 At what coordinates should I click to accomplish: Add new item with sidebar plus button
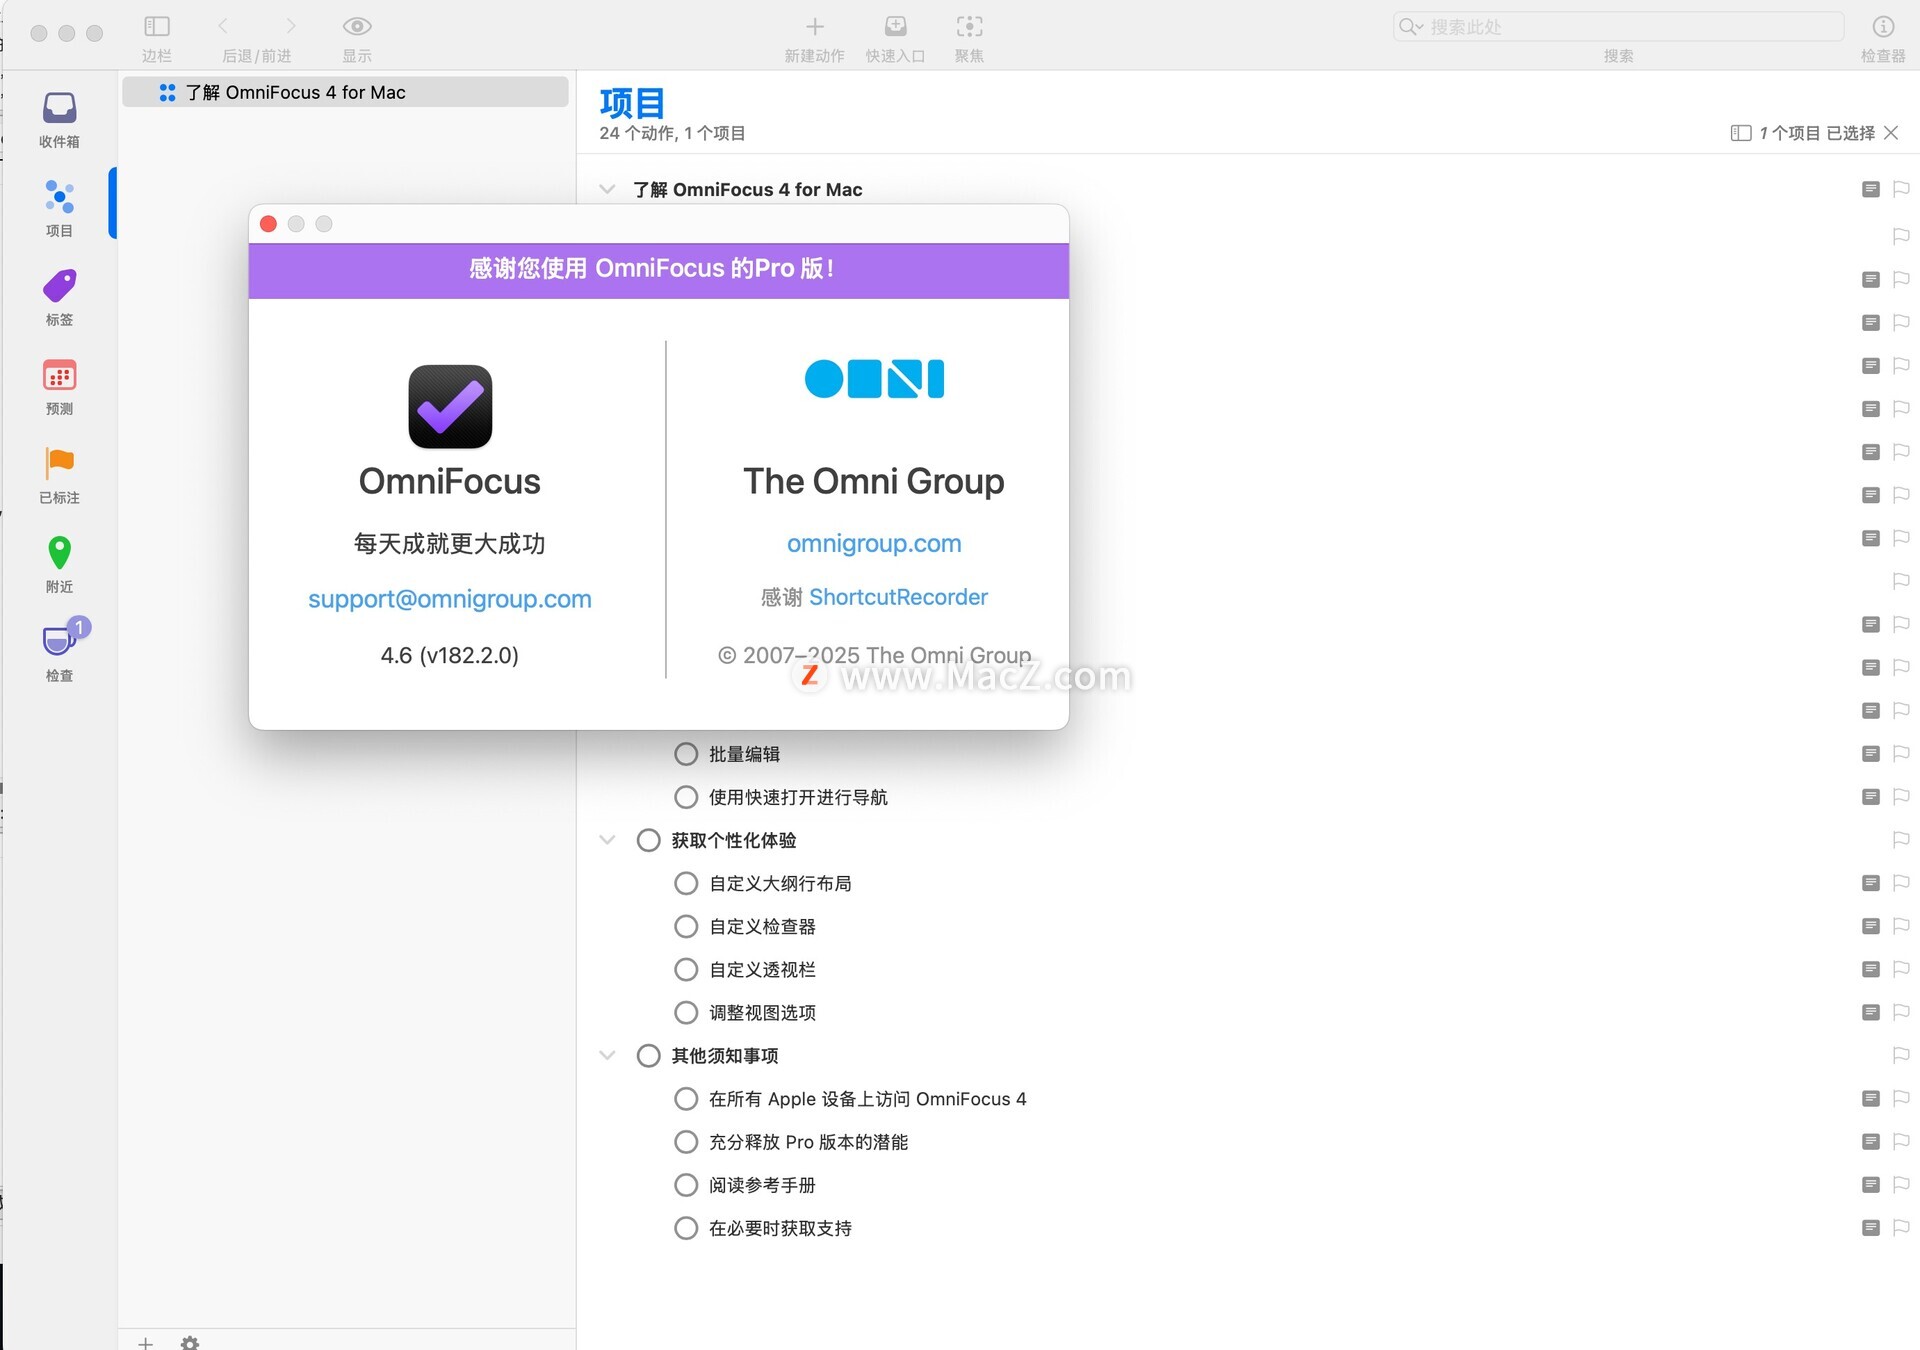145,1342
